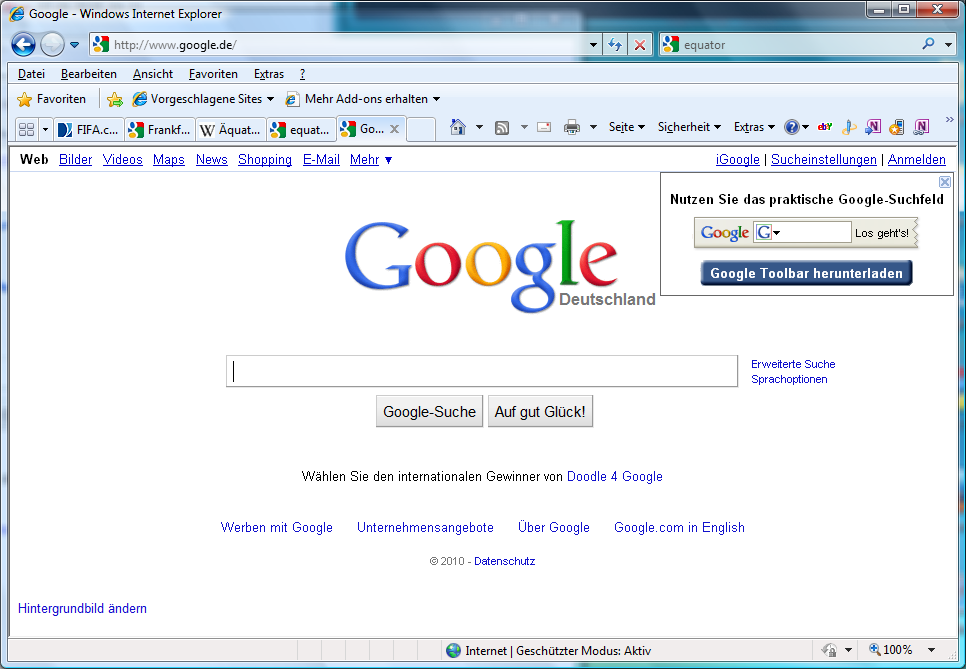
Task: Click the printer icon in the toolbar
Action: click(x=572, y=127)
